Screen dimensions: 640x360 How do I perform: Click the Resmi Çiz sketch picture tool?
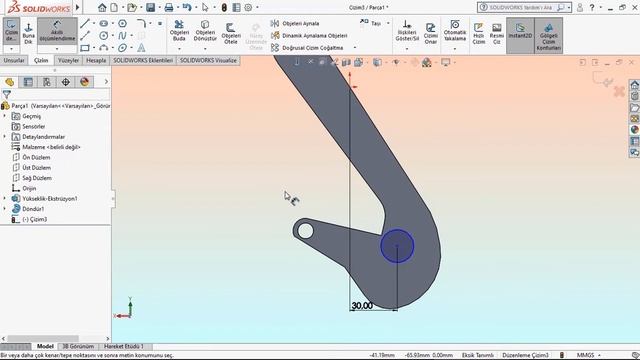(497, 33)
